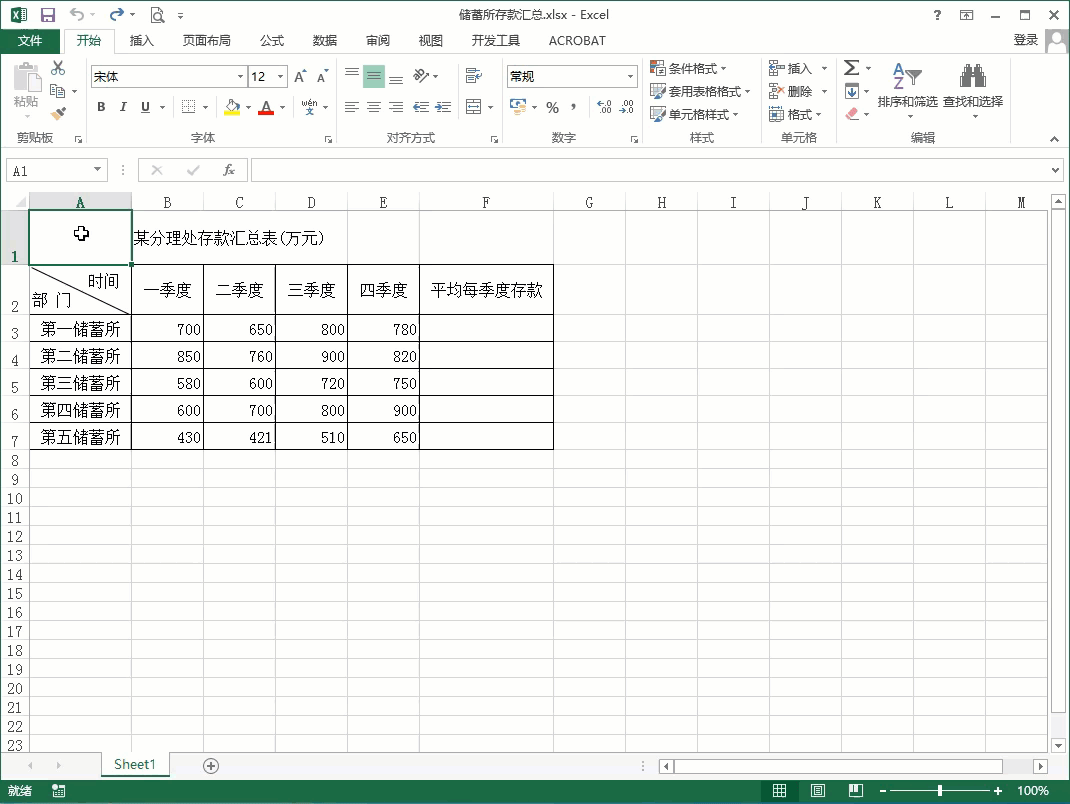The height and width of the screenshot is (804, 1070).
Task: Toggle Italic formatting
Action: (x=123, y=107)
